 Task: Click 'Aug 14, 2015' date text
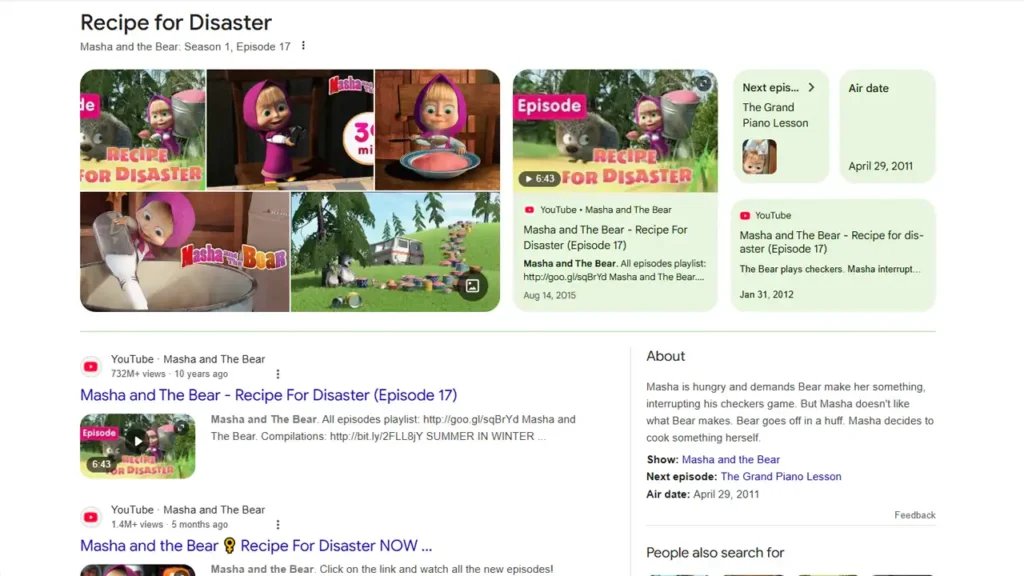click(549, 295)
